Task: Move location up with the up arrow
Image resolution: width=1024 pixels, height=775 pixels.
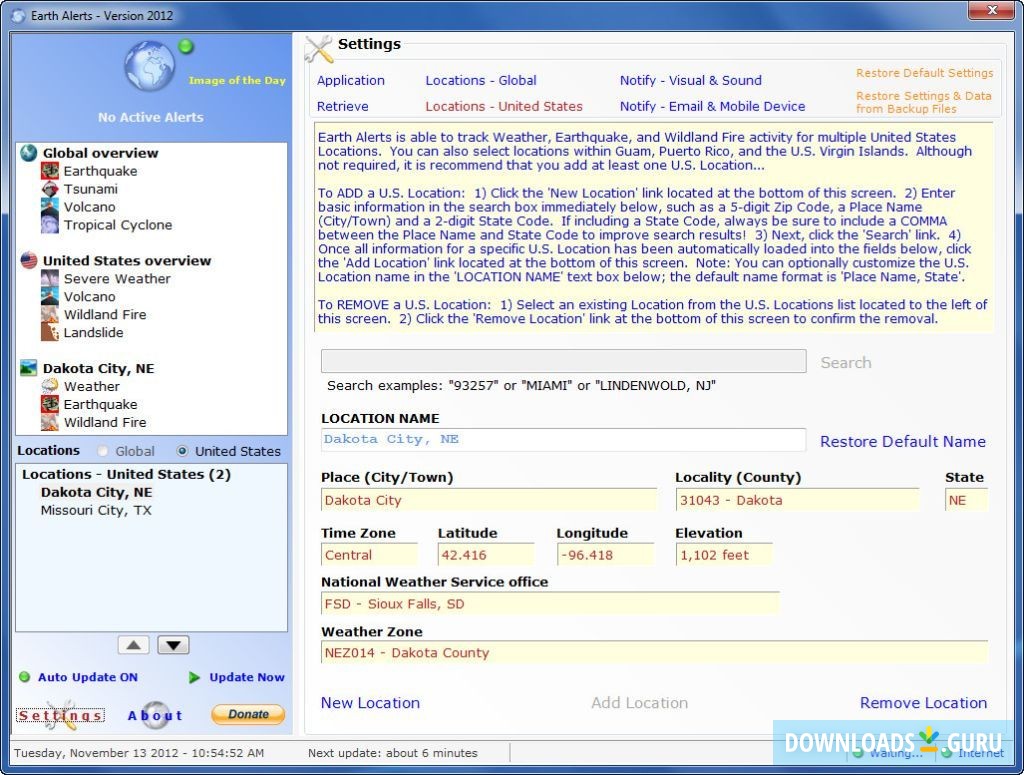Action: coord(134,645)
